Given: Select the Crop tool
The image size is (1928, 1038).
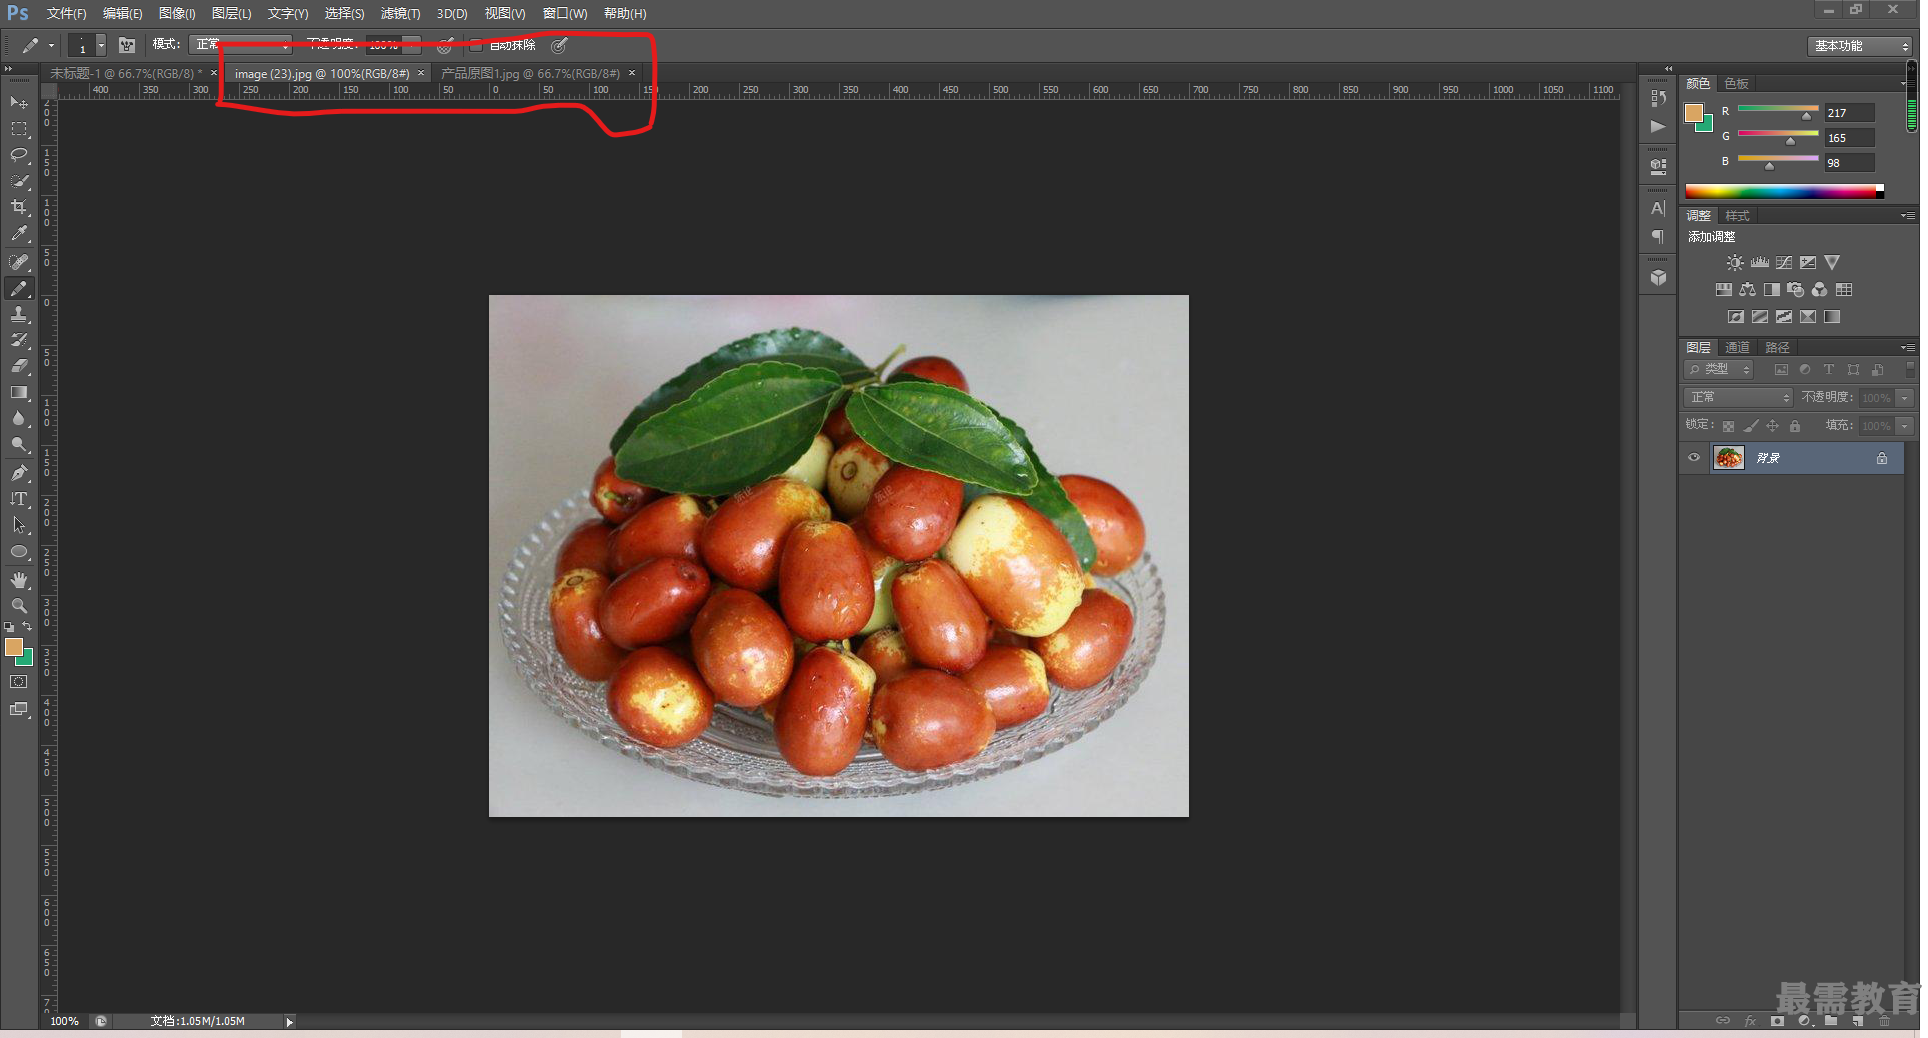Looking at the screenshot, I should point(19,207).
